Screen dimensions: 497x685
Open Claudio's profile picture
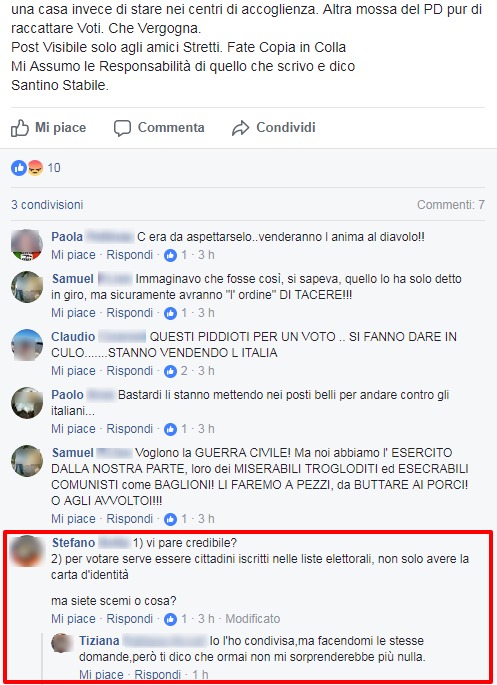pyautogui.click(x=27, y=345)
